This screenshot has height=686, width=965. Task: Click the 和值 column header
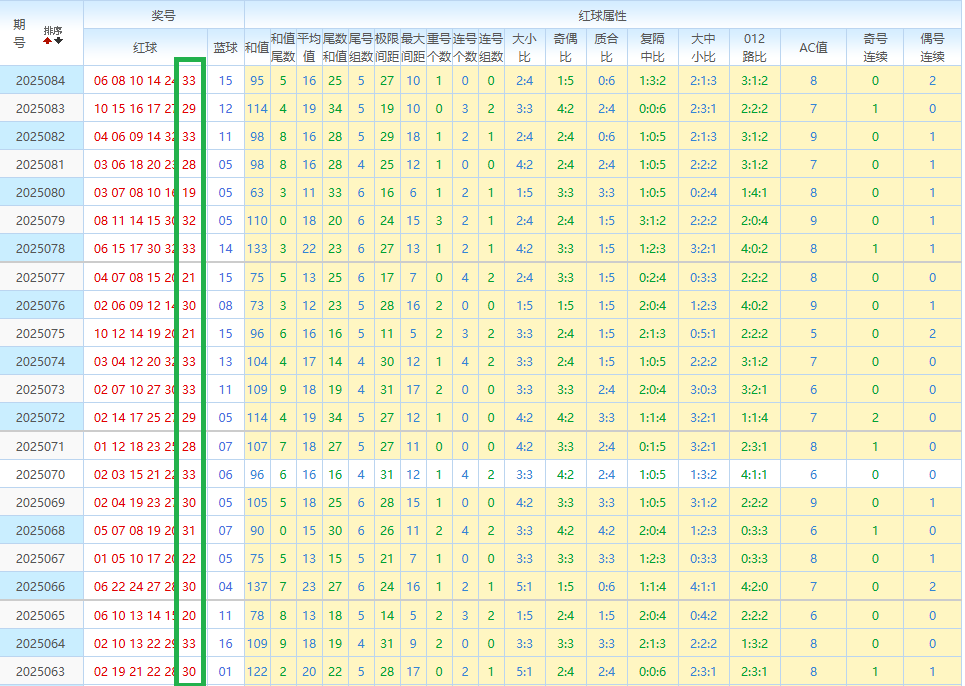coord(257,47)
